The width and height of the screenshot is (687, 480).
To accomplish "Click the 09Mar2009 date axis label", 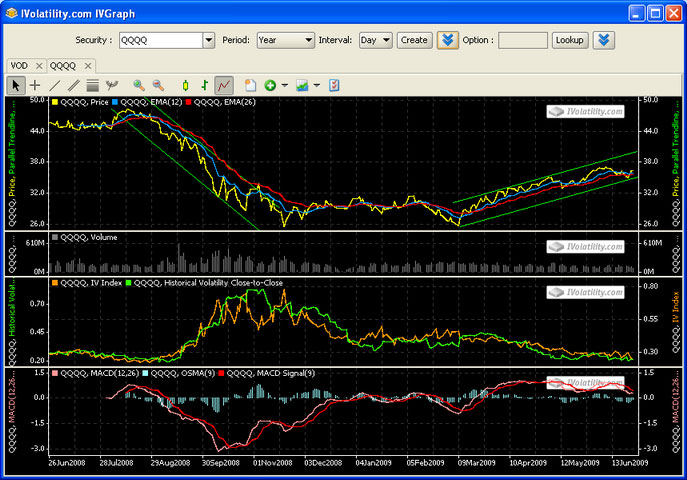I will 476,462.
